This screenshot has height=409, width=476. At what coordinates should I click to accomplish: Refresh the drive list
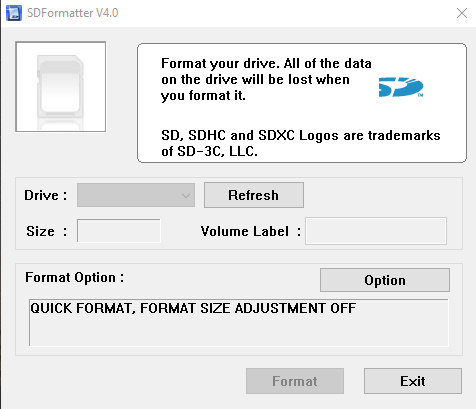(254, 195)
